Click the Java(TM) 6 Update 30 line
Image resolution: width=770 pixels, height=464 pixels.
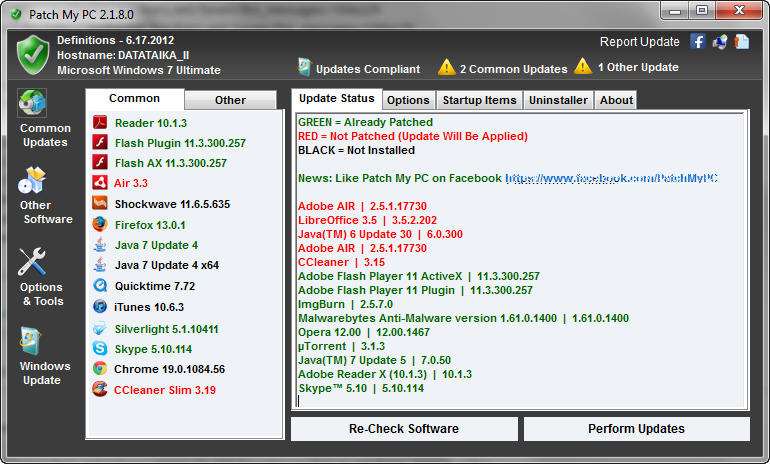pos(380,234)
